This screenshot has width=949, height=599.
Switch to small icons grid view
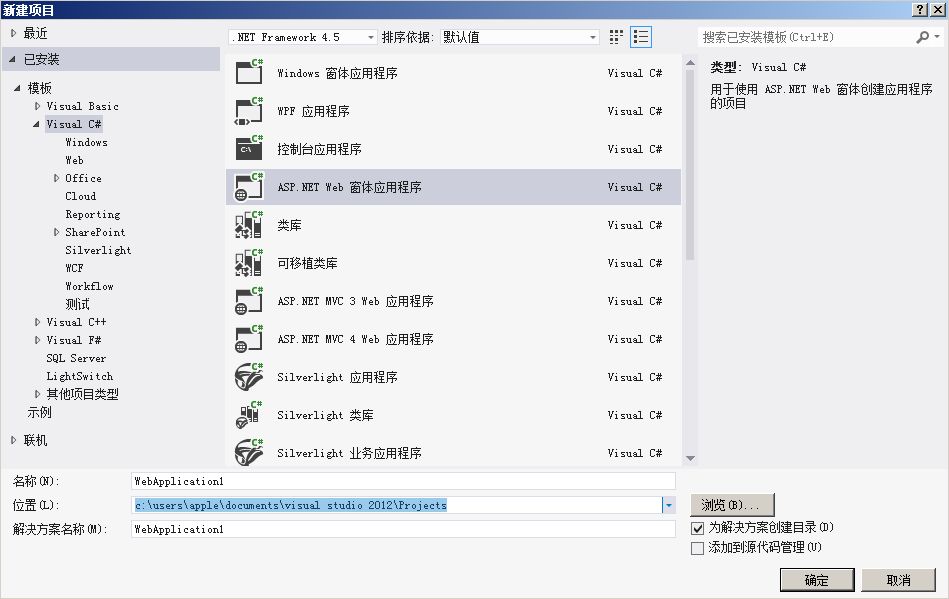tap(616, 37)
